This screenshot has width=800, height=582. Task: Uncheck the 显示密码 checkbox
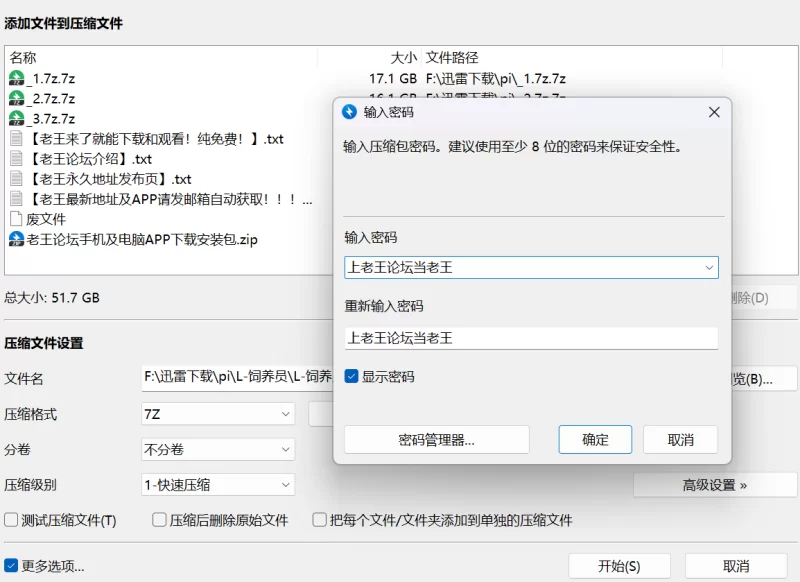click(x=351, y=377)
